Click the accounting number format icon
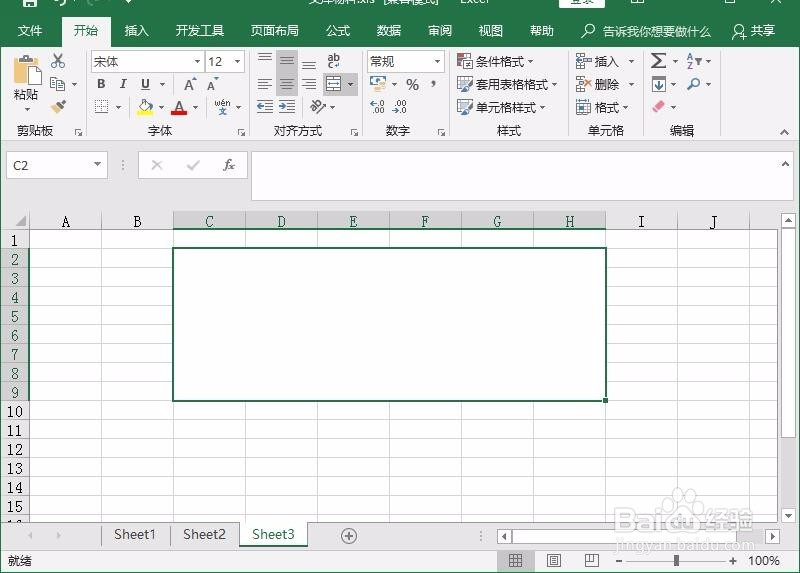Viewport: 800px width, 573px height. click(x=378, y=84)
